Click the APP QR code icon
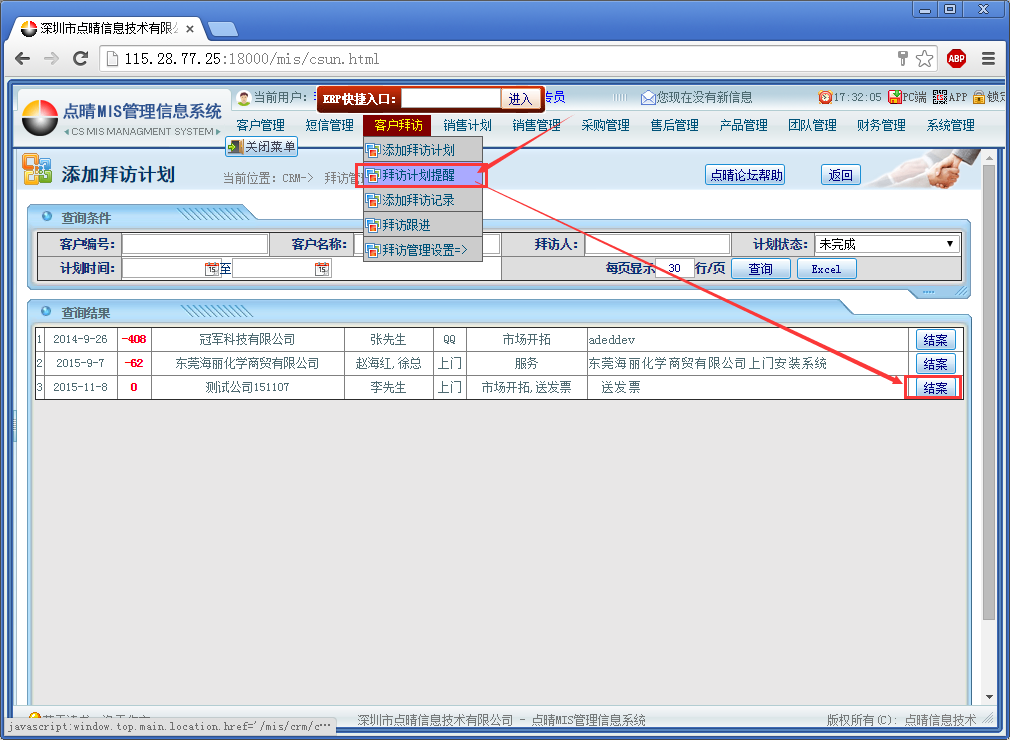 point(939,97)
